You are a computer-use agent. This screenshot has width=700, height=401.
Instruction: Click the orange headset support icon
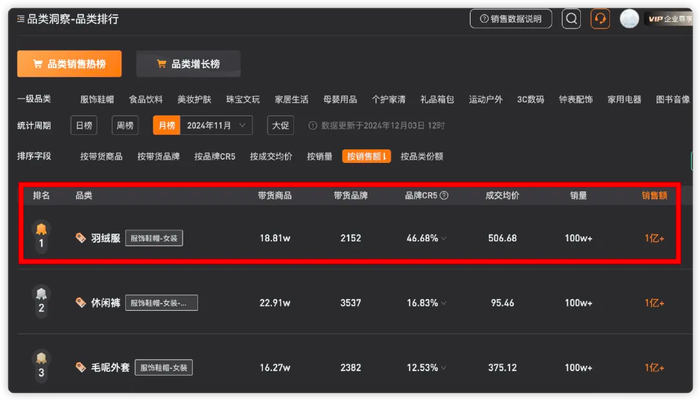click(x=600, y=19)
